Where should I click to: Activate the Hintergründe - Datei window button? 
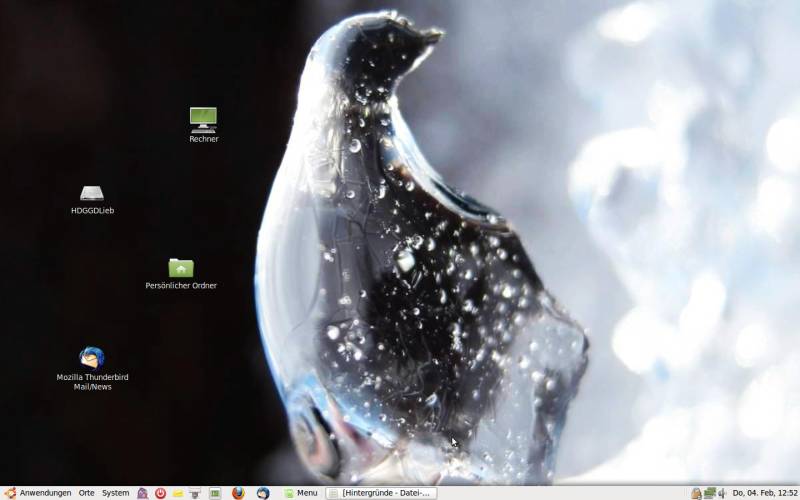click(381, 493)
